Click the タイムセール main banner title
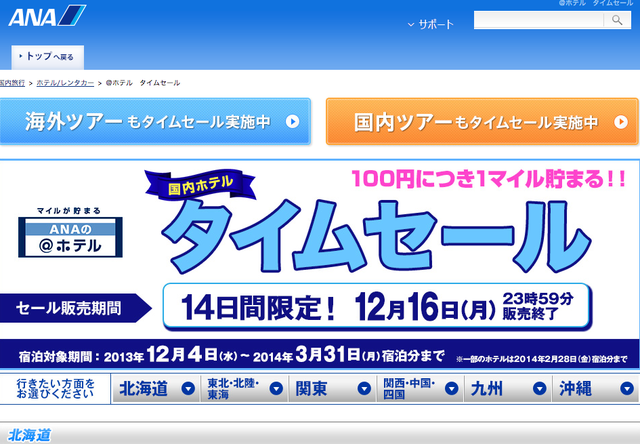The image size is (640, 444). click(x=376, y=237)
